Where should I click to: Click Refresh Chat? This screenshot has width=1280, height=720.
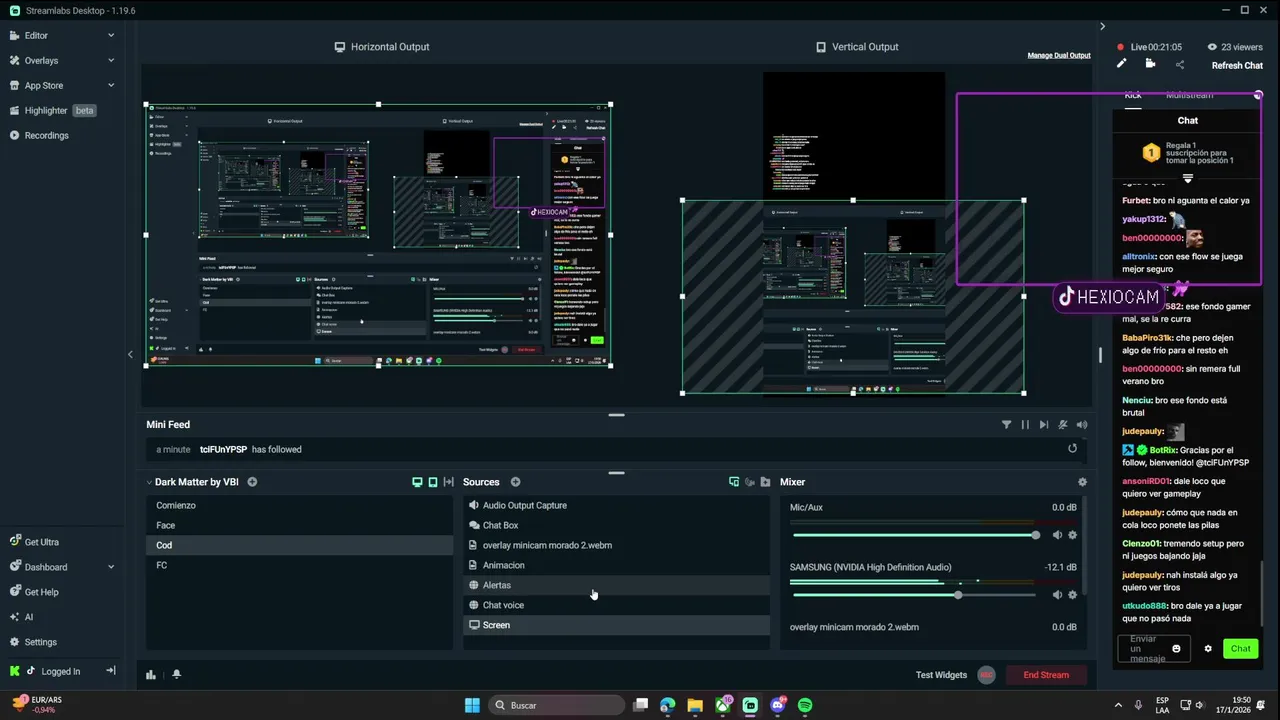point(1237,66)
